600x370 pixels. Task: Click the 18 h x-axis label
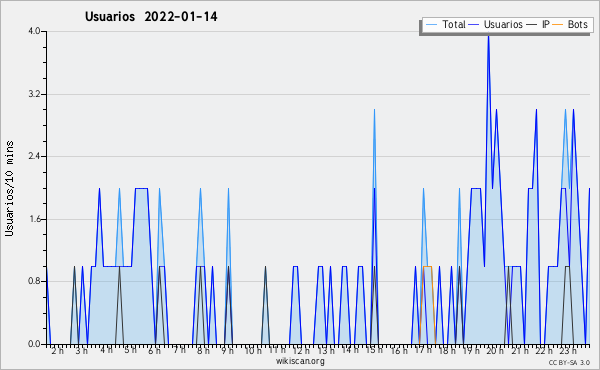pyautogui.click(x=447, y=351)
